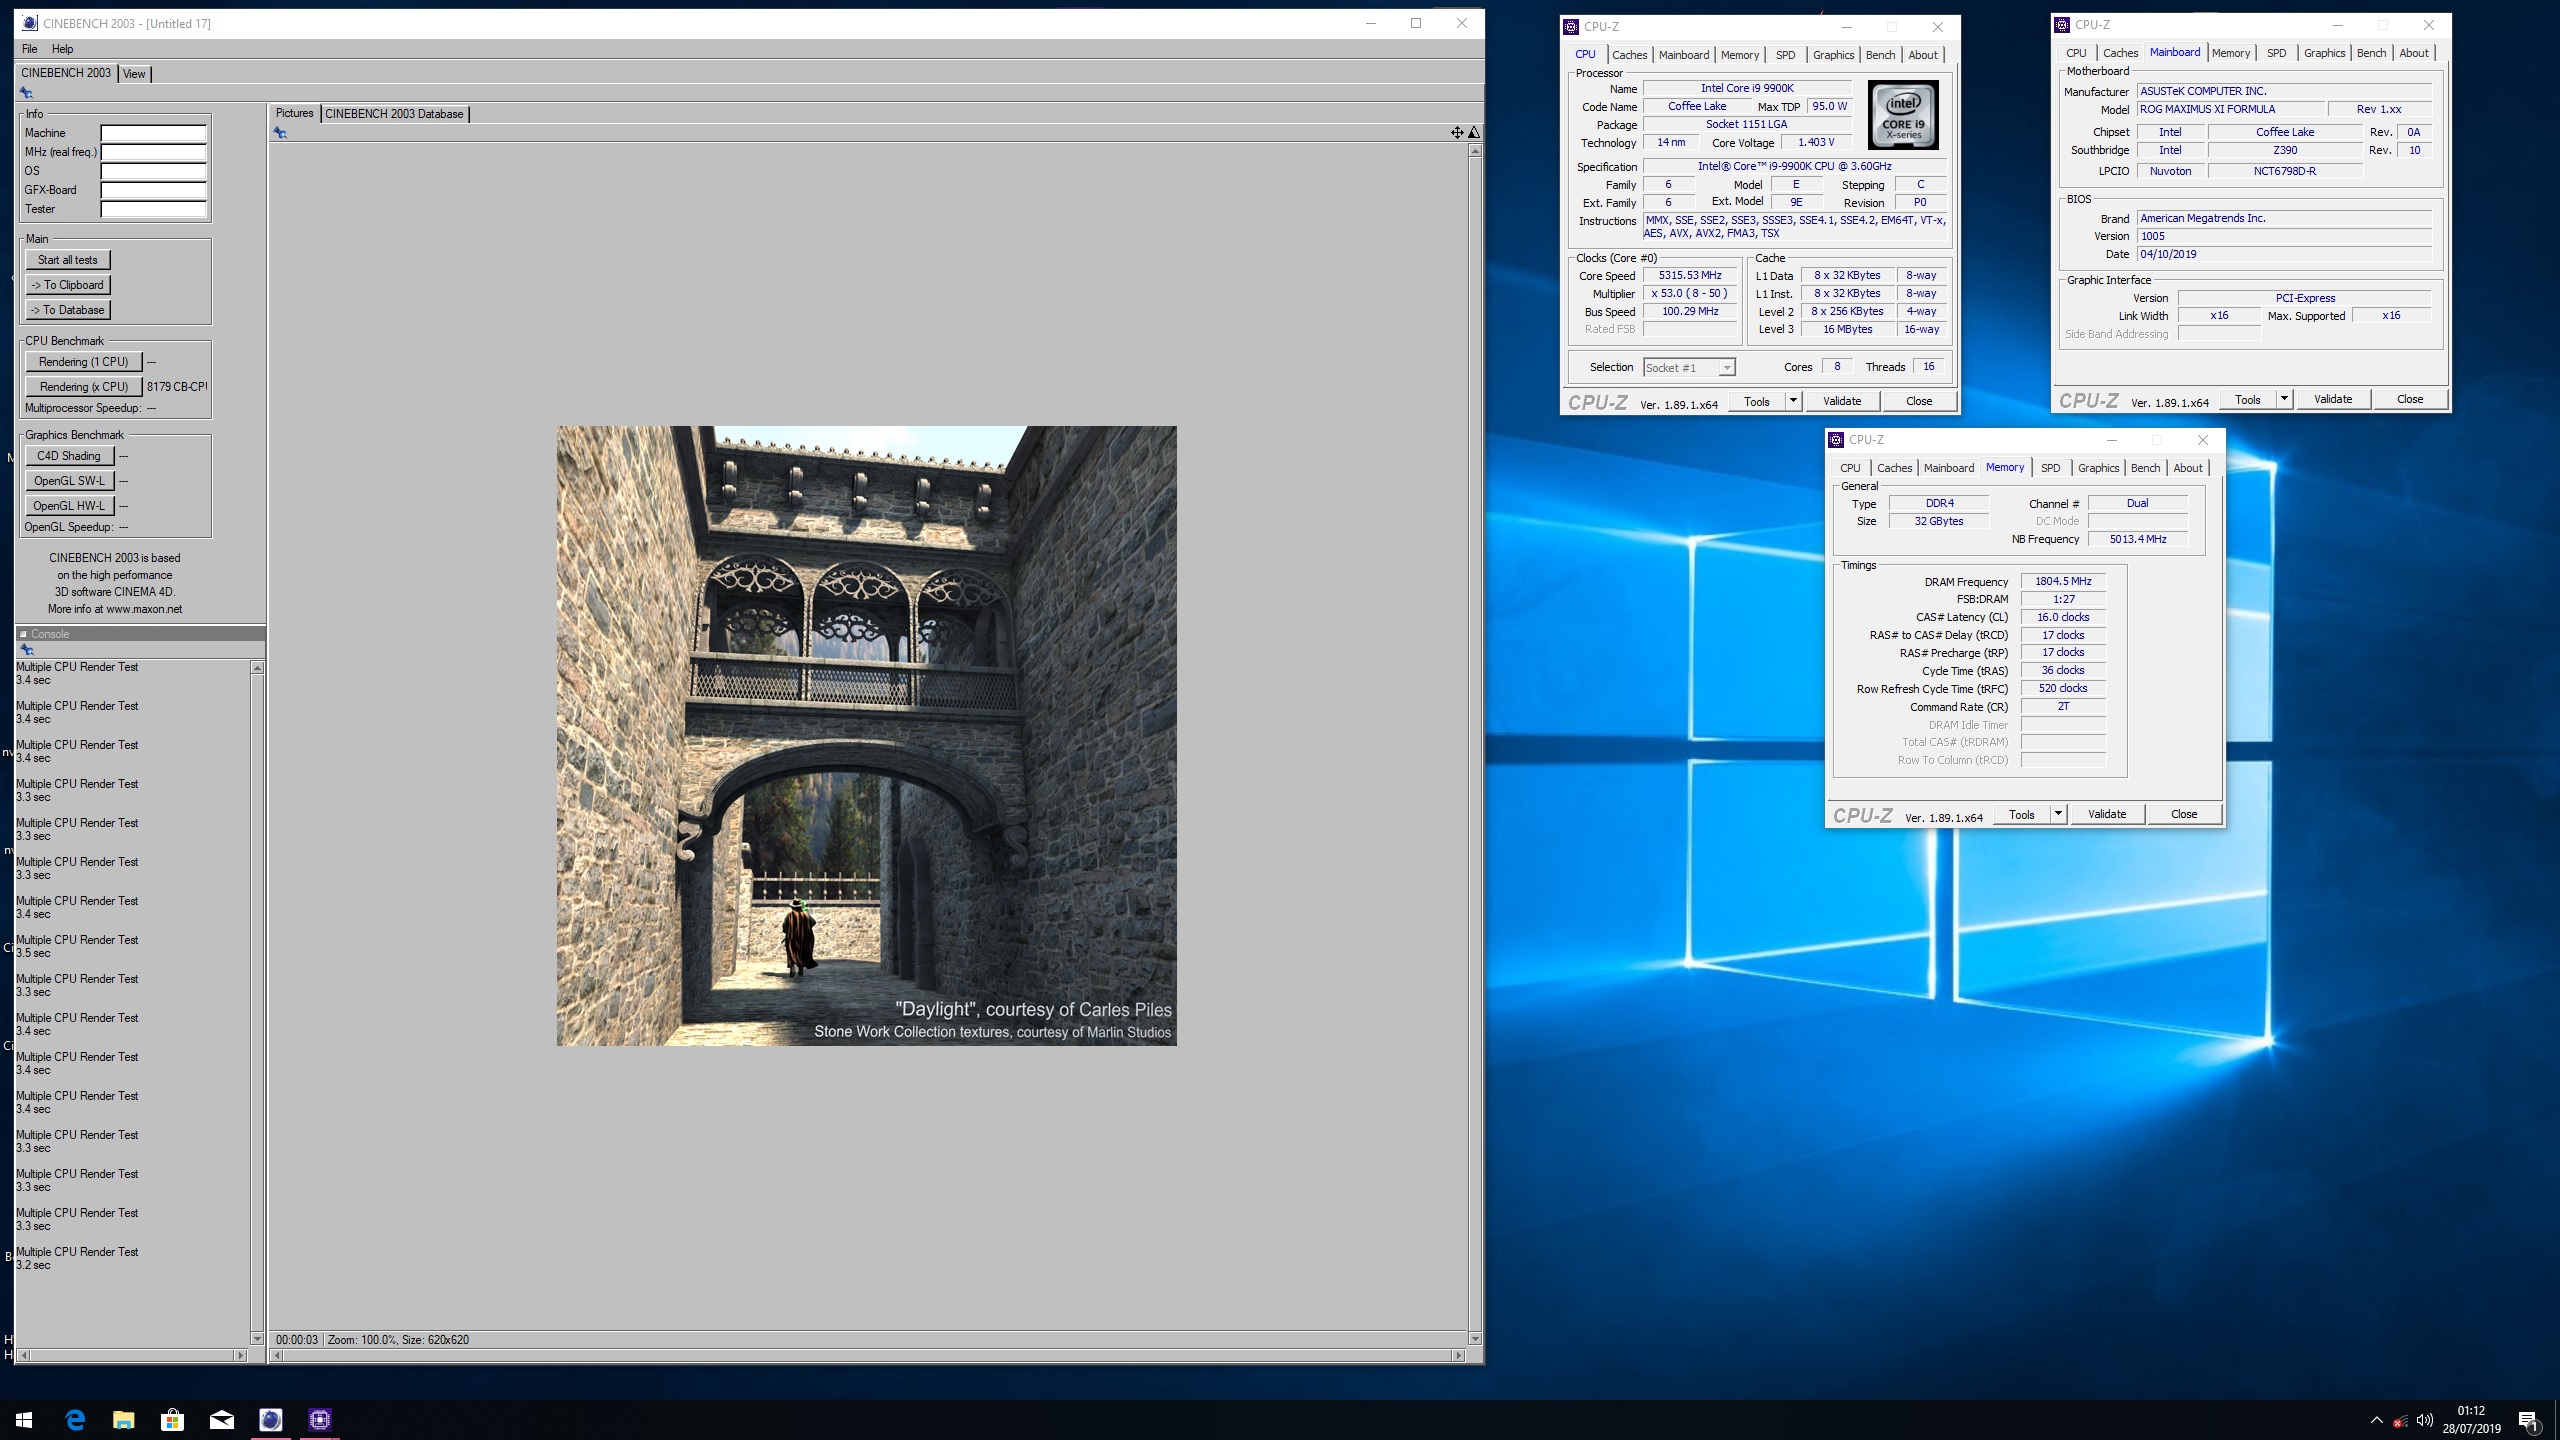Click the pin icon under the CINEBENCH 2003 tab
The width and height of the screenshot is (2560, 1440).
[26, 93]
